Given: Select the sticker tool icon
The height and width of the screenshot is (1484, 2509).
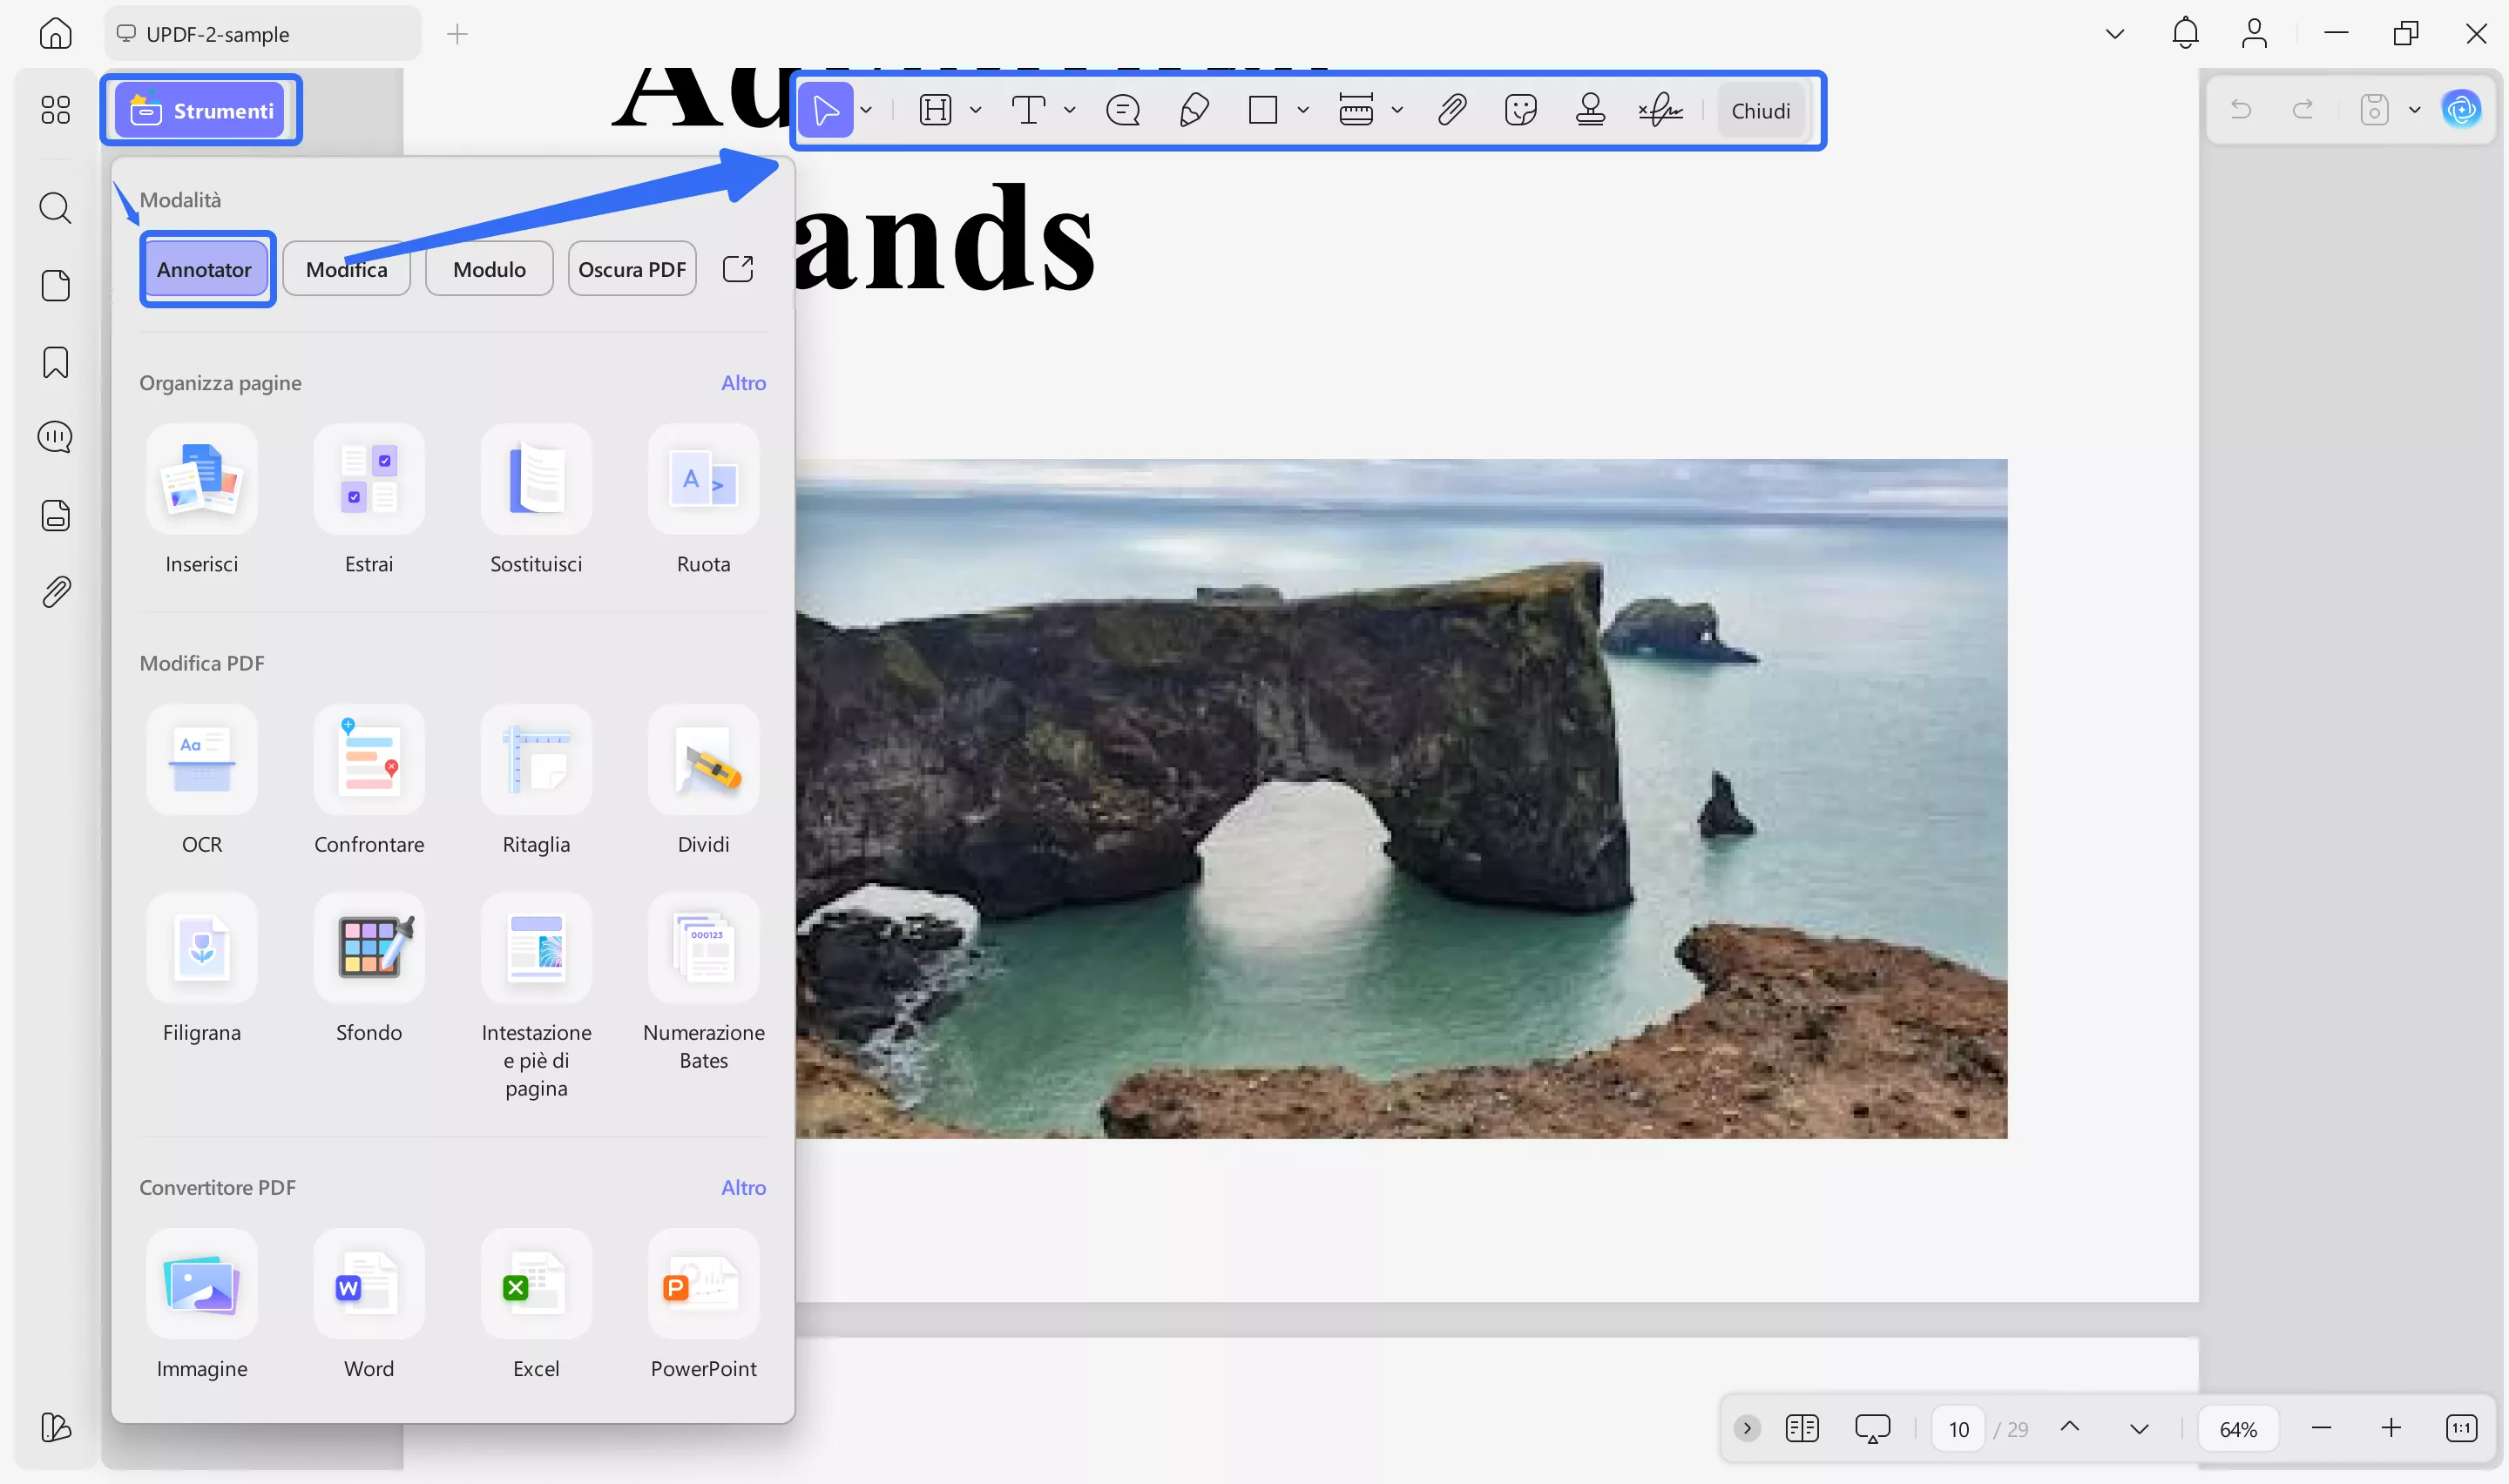Looking at the screenshot, I should (x=1520, y=109).
